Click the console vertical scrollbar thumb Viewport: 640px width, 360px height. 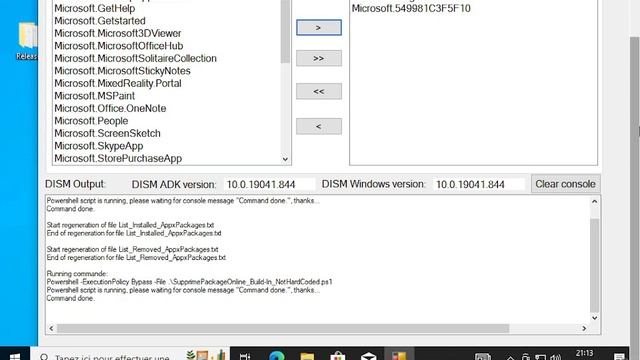(595, 265)
